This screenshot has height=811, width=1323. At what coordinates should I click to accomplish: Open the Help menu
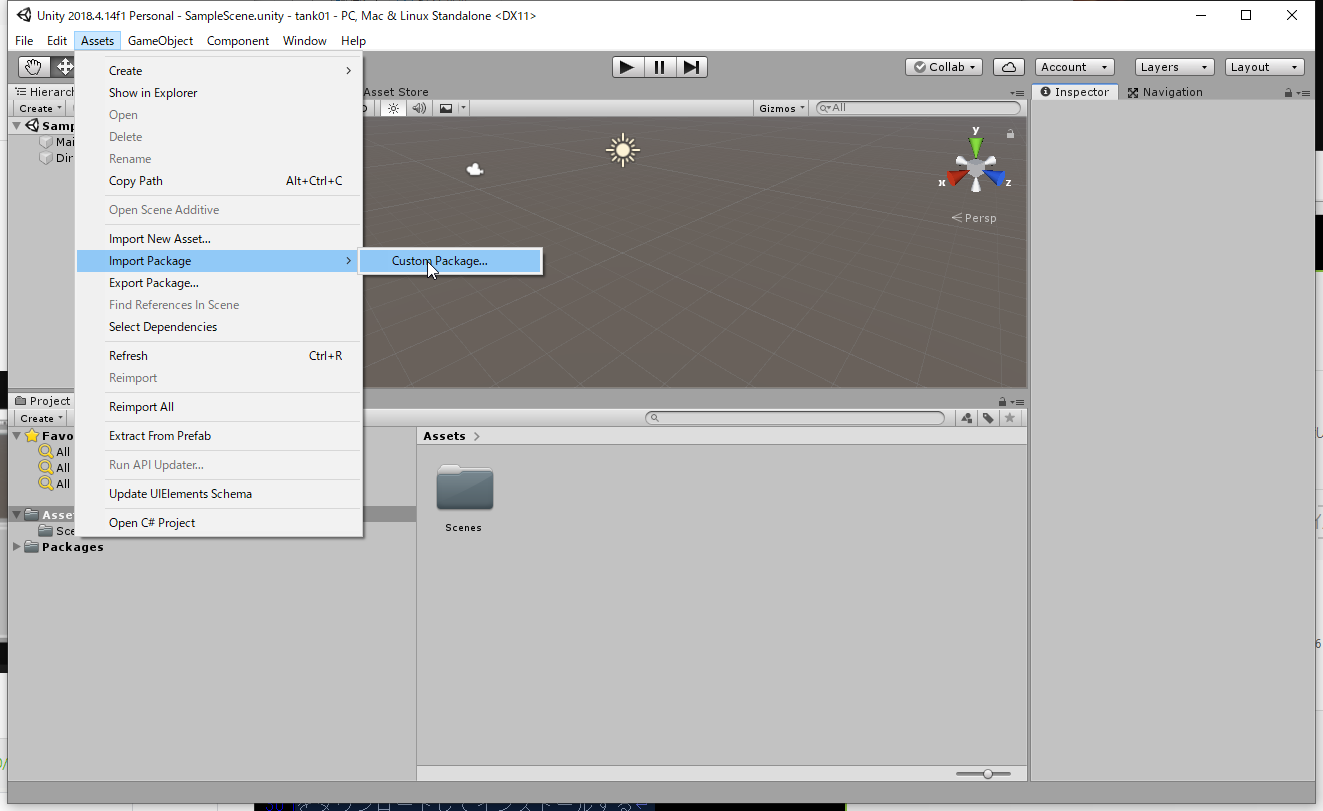click(x=353, y=41)
